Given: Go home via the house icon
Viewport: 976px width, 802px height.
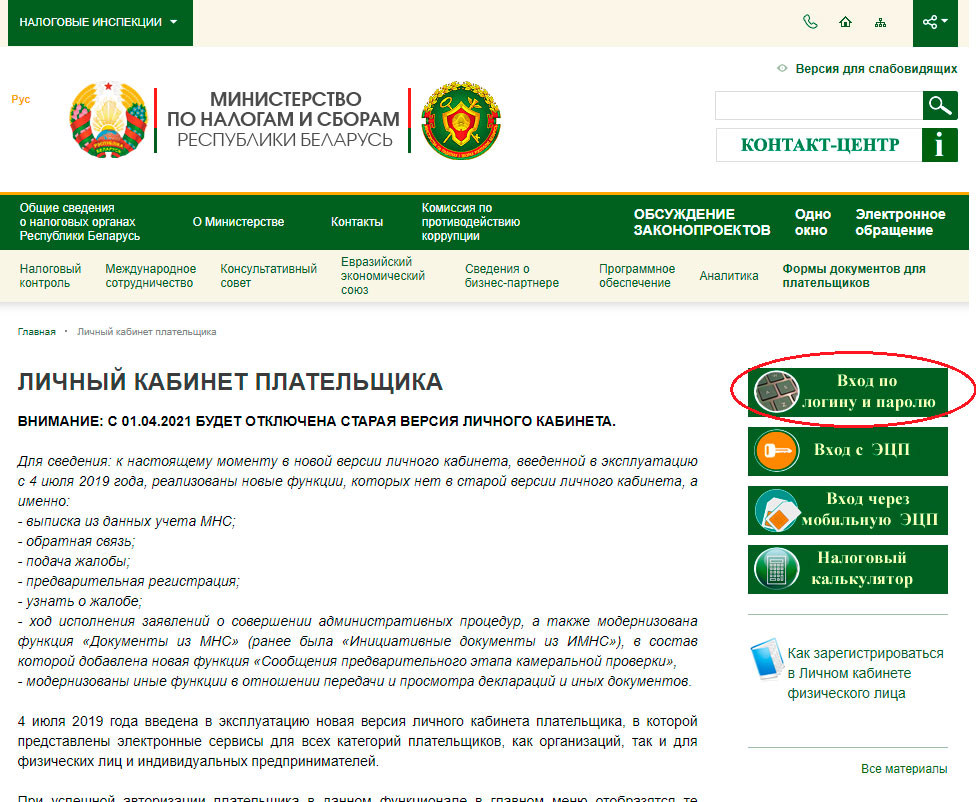Looking at the screenshot, I should (845, 22).
